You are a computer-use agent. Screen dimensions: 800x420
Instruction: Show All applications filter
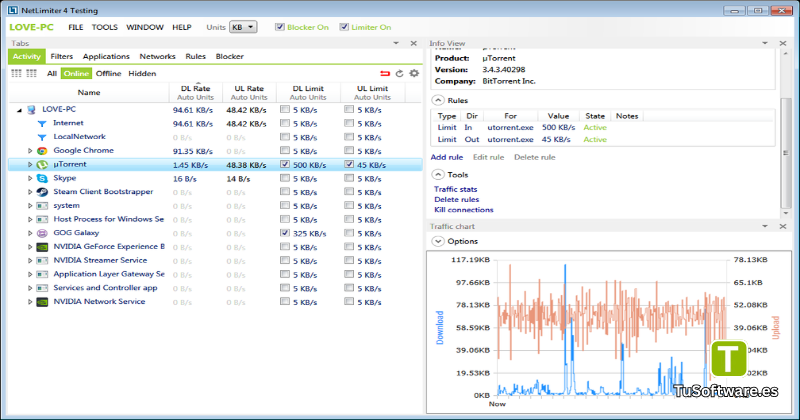[52, 73]
